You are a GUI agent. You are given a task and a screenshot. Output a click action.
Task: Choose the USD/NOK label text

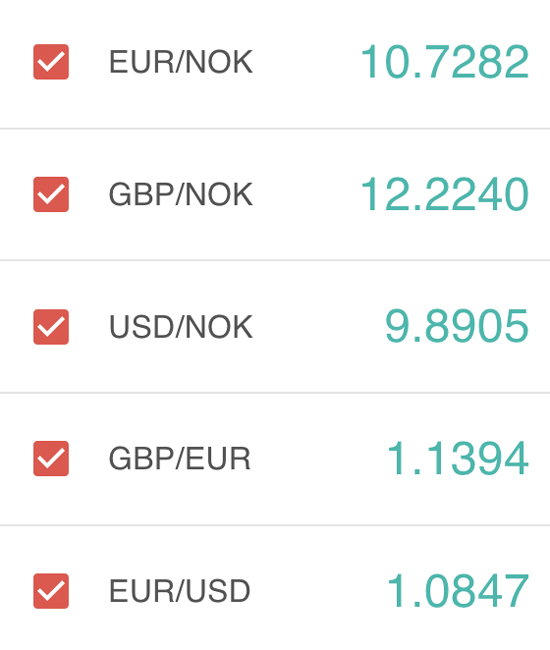pyautogui.click(x=181, y=327)
